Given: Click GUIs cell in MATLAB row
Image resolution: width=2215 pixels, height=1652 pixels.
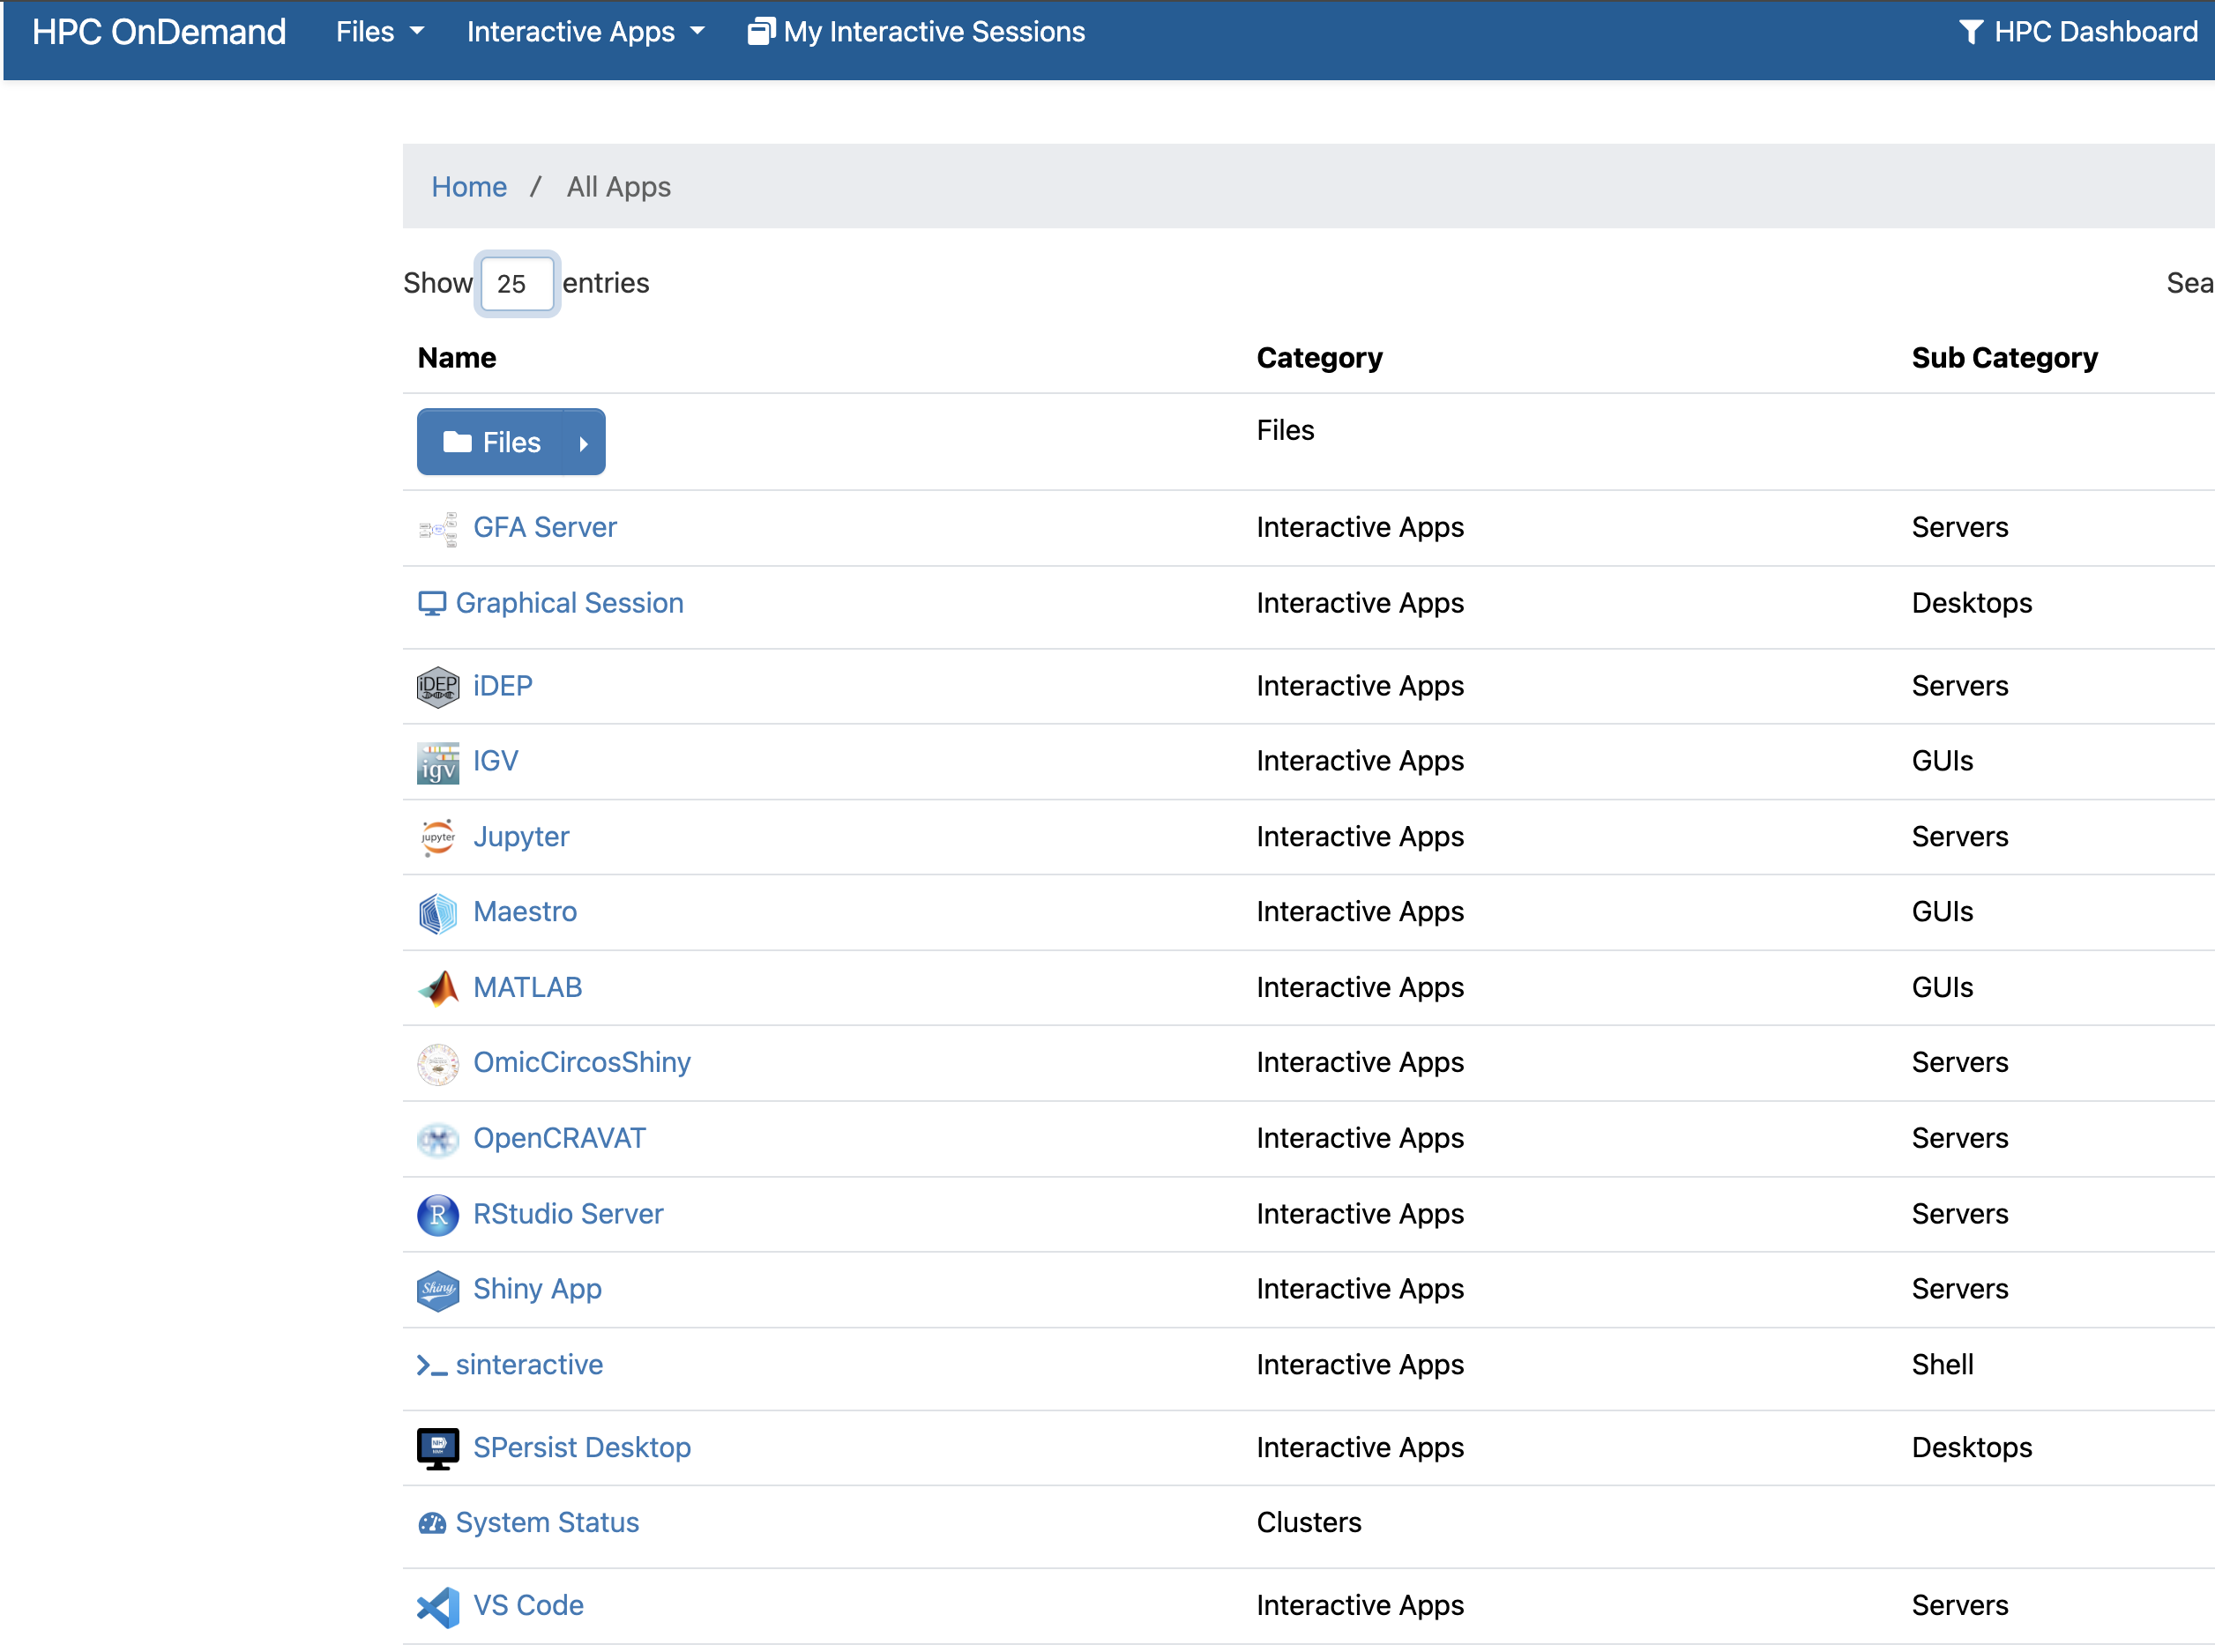Looking at the screenshot, I should [1943, 989].
